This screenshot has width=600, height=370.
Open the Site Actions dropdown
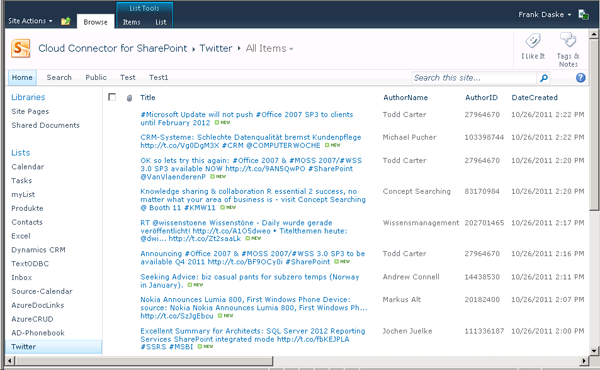tap(30, 21)
